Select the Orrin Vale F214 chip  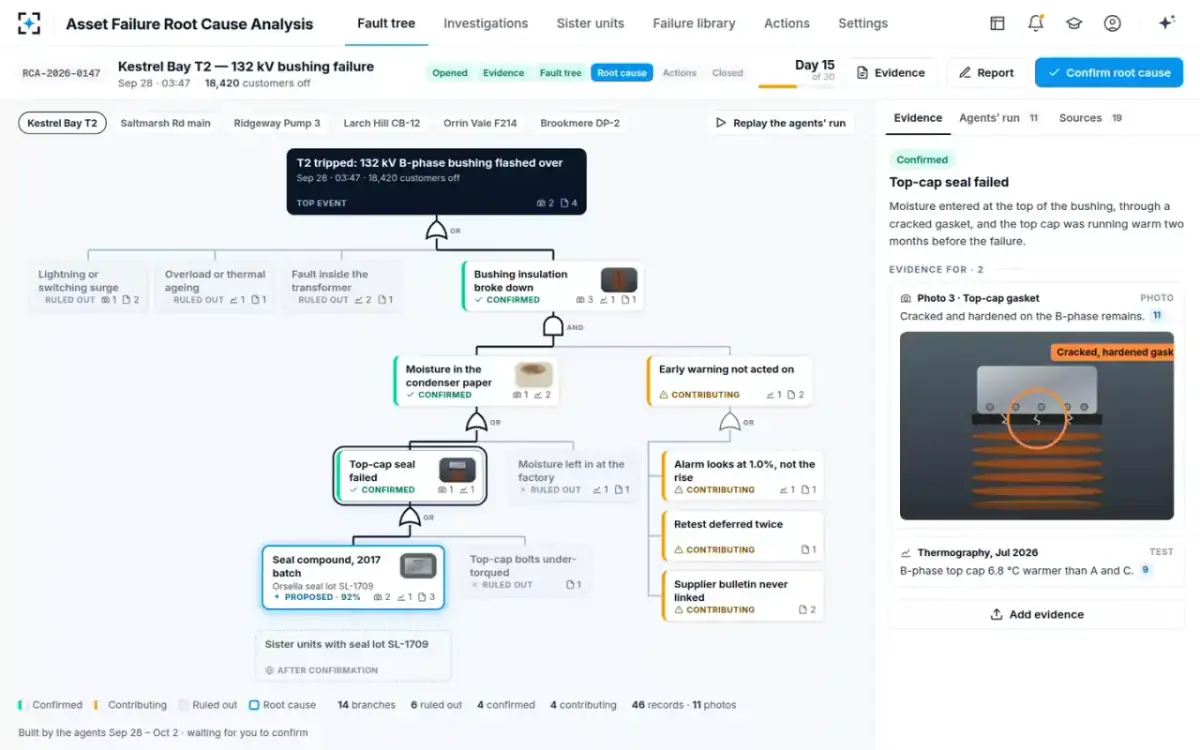tap(480, 123)
